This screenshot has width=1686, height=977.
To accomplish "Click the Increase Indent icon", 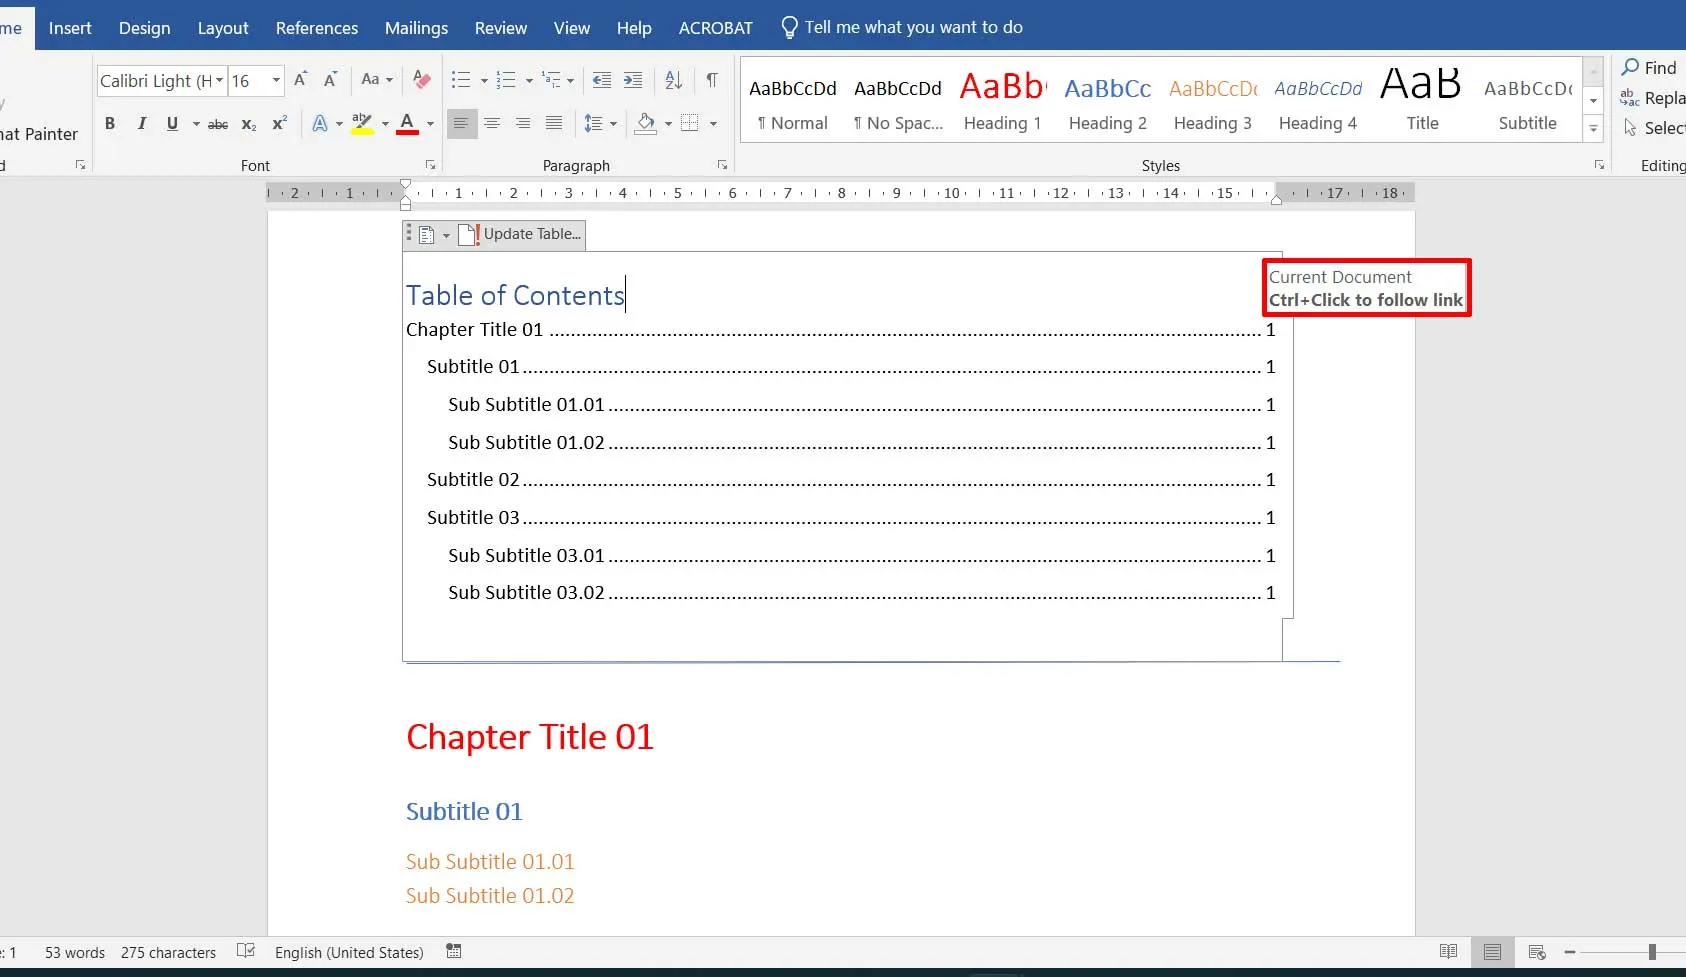I will pos(633,80).
